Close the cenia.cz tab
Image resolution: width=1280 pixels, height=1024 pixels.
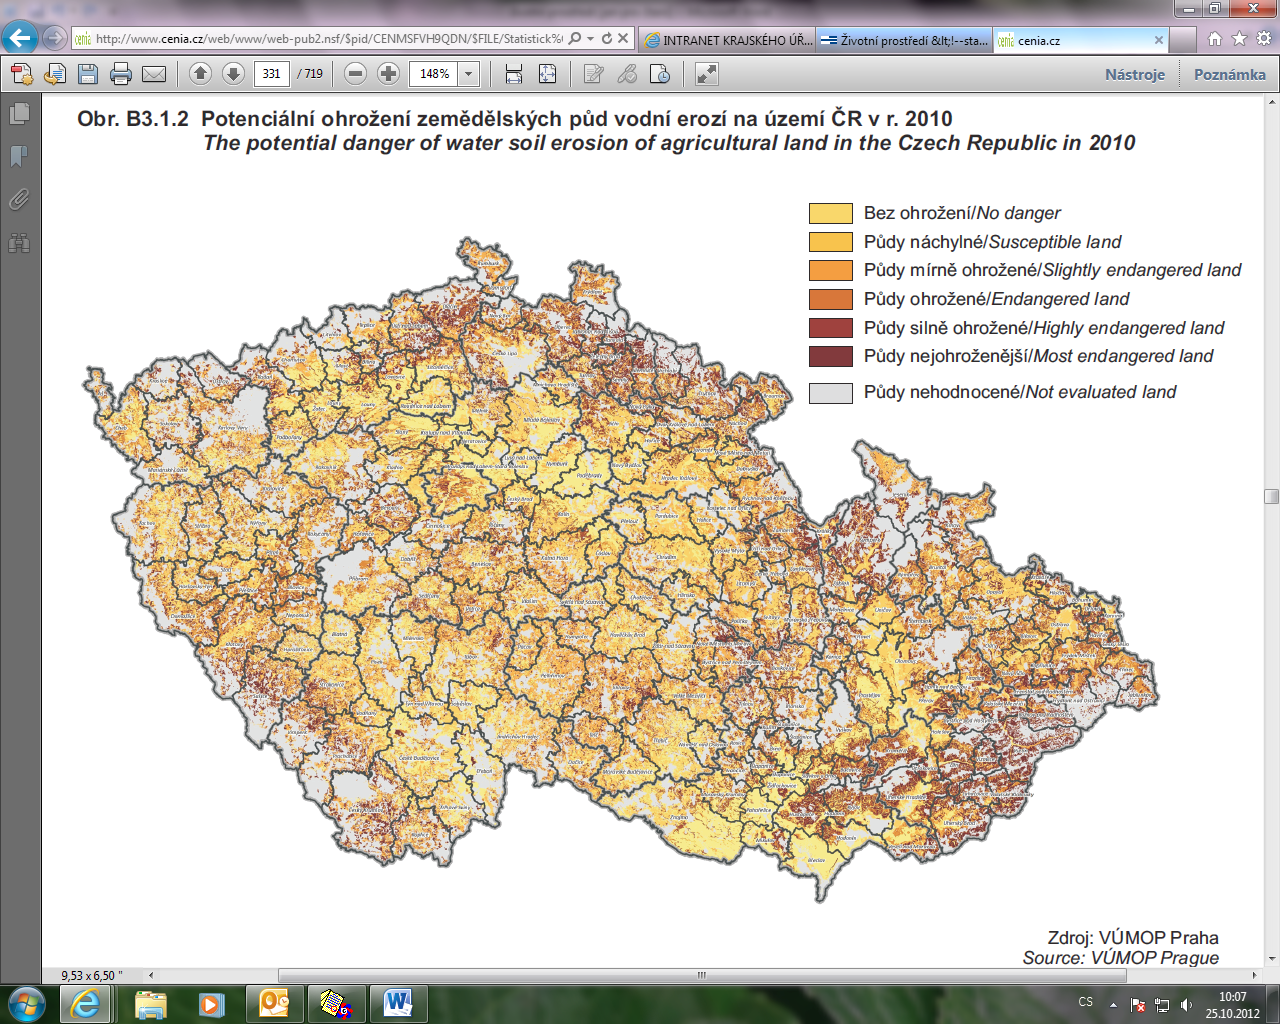[x=1159, y=40]
